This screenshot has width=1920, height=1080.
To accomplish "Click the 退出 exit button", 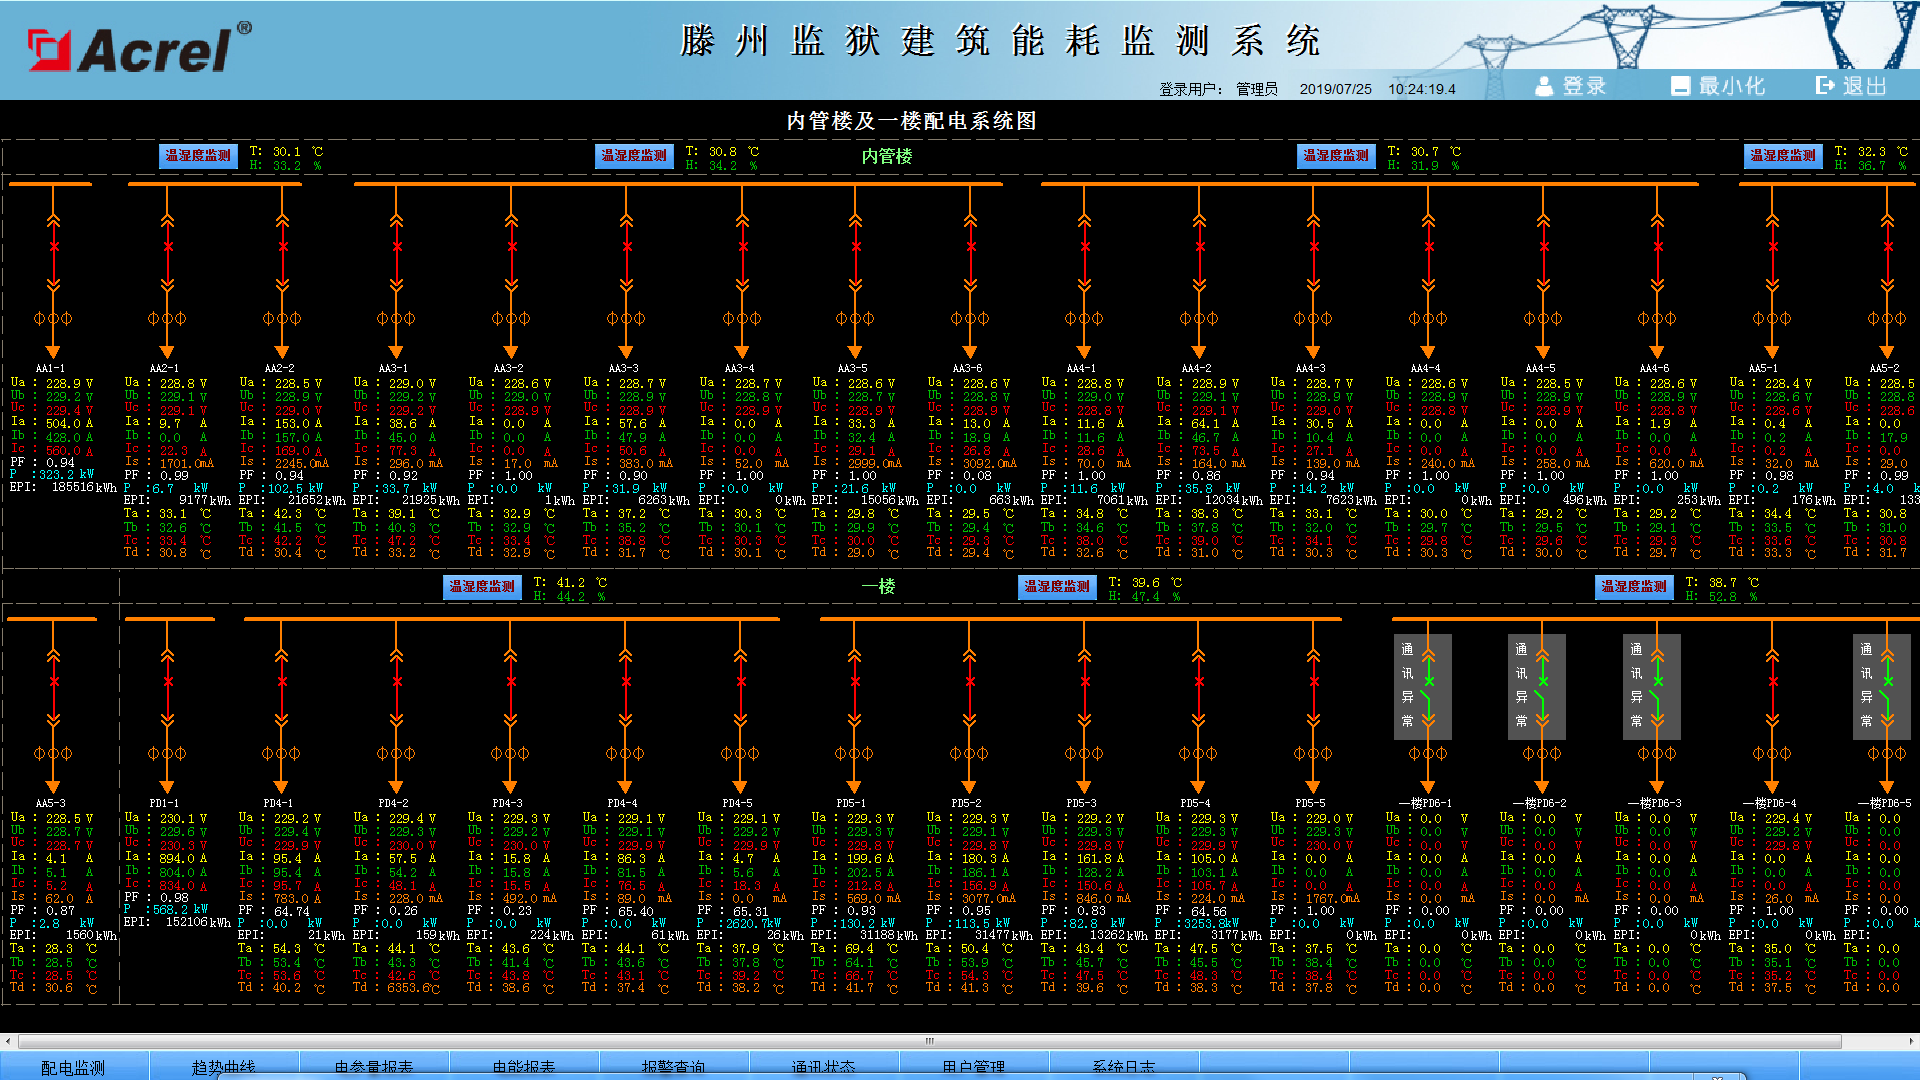I will tap(1852, 86).
